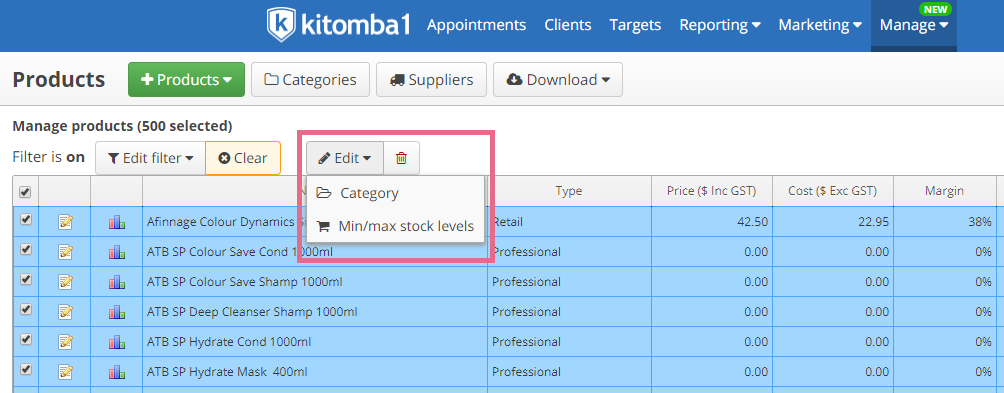The image size is (1004, 393).
Task: Open the Categories button
Action: [x=311, y=79]
